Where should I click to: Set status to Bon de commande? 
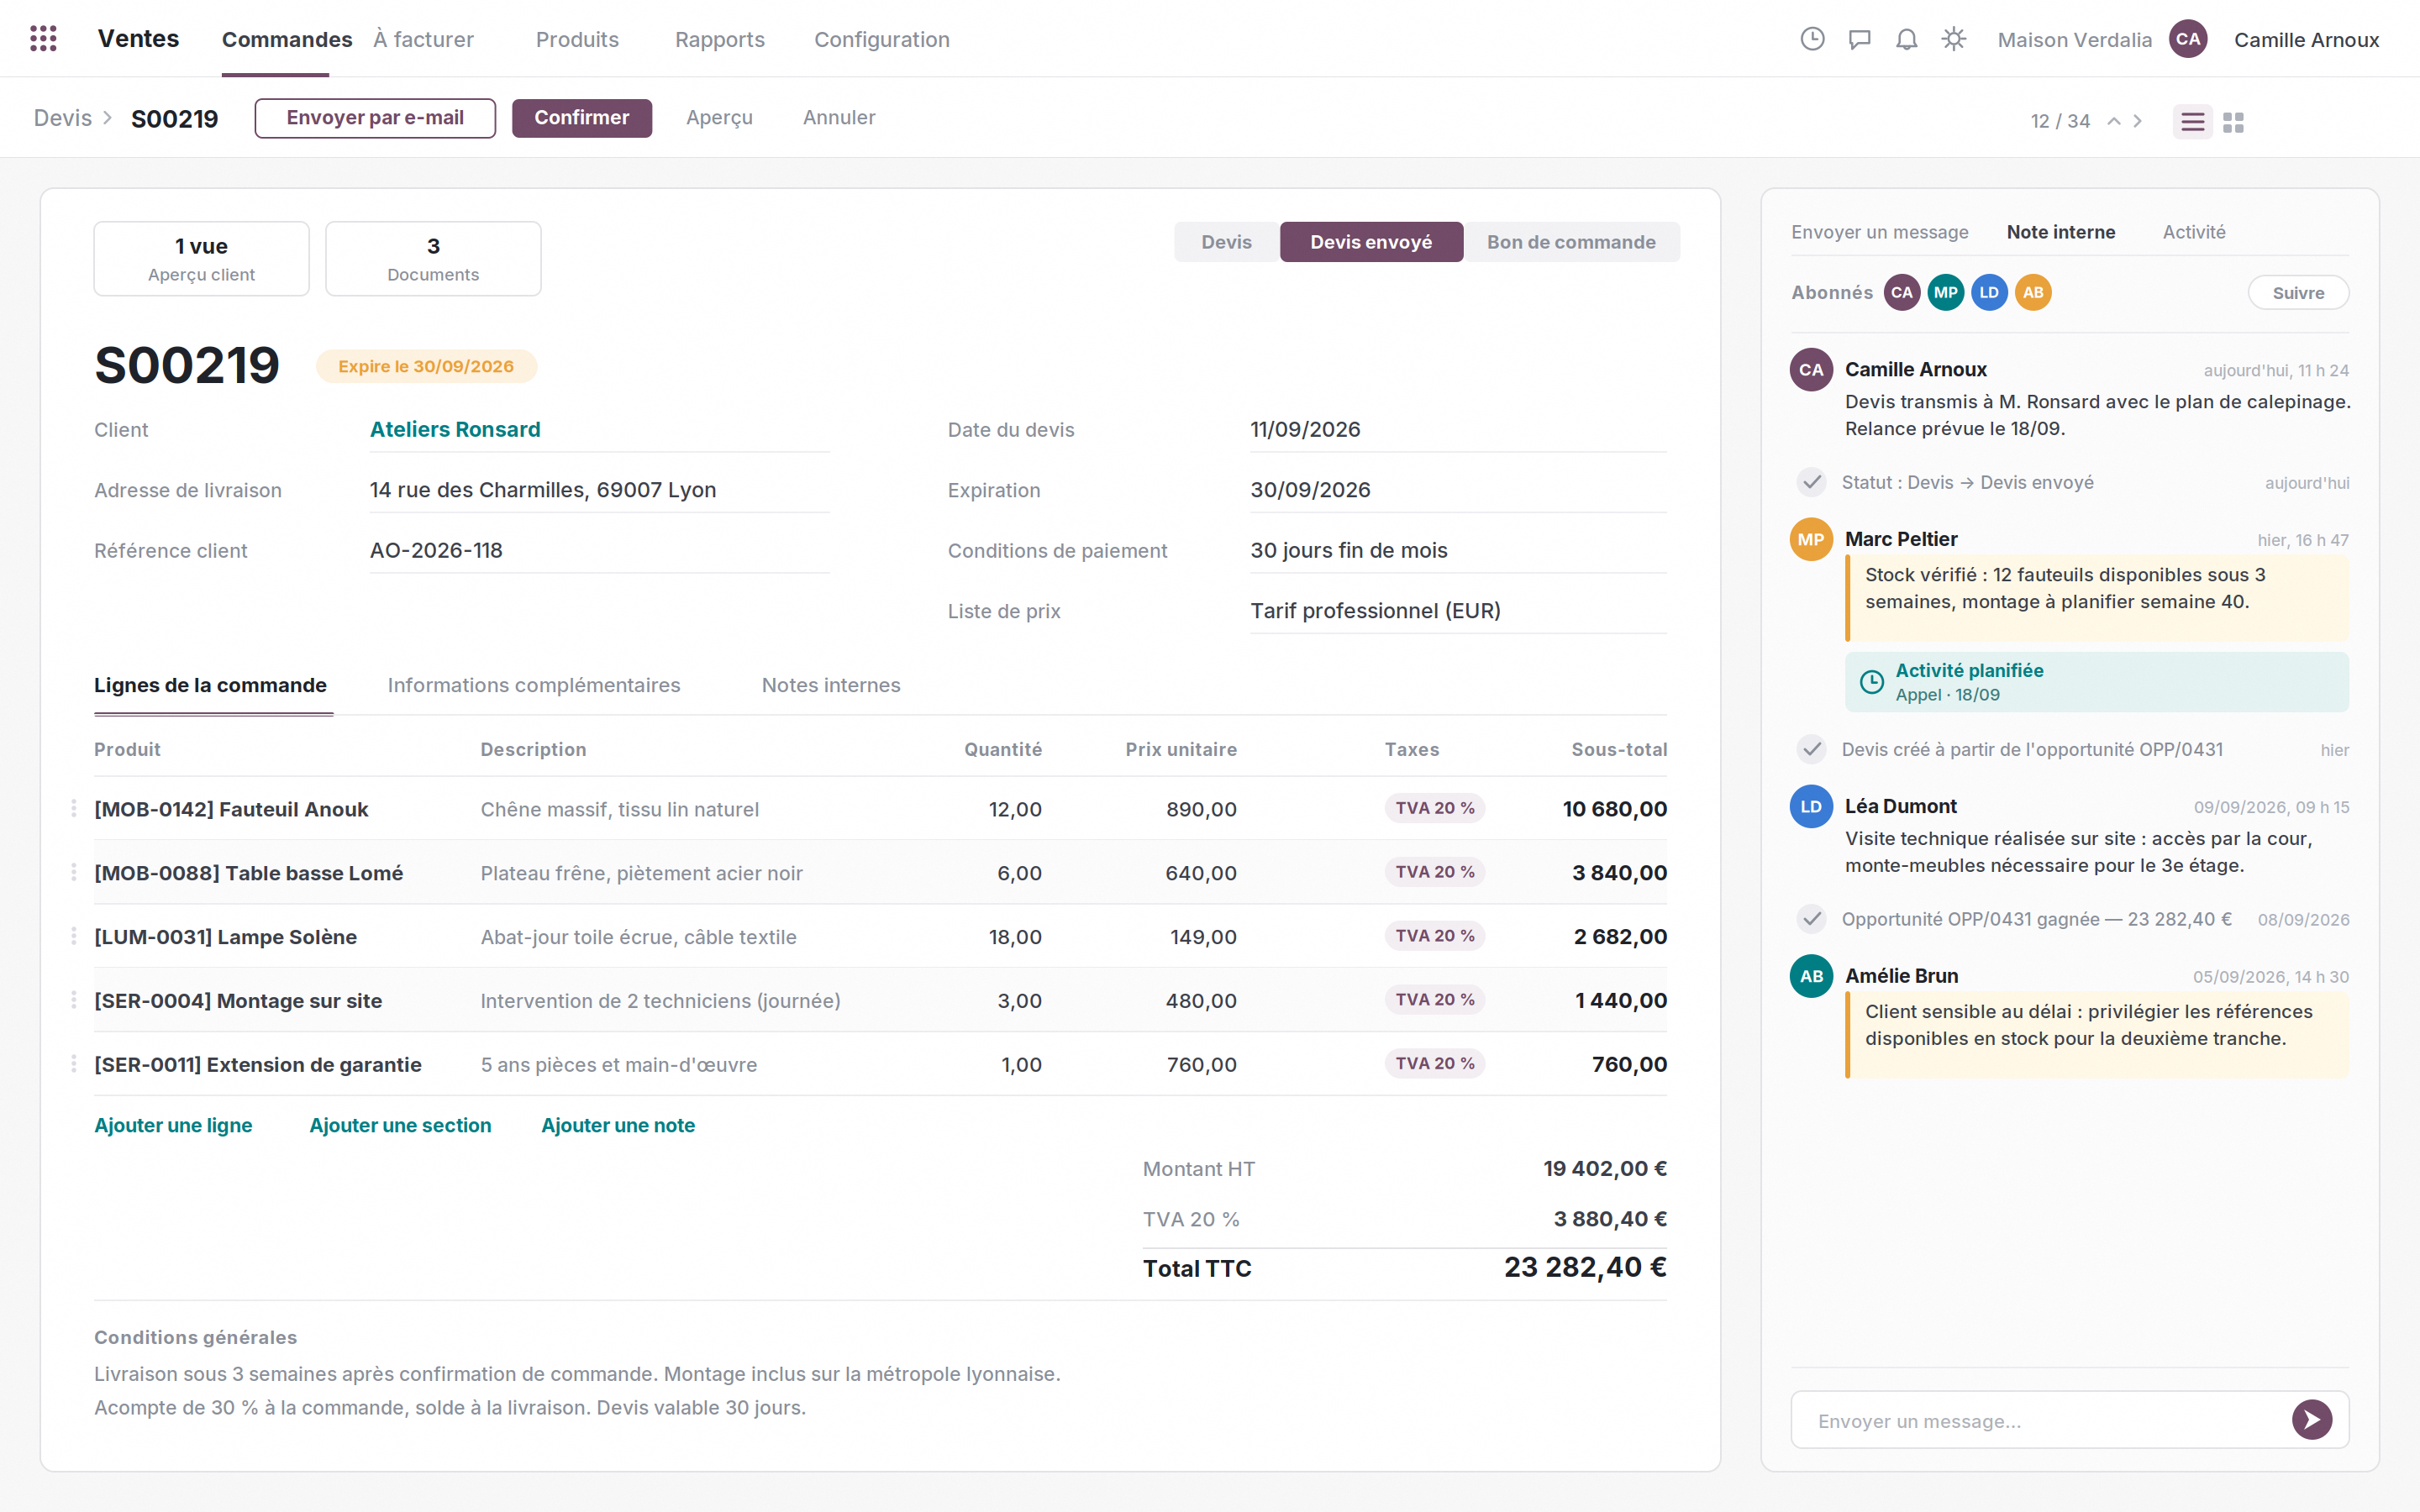pyautogui.click(x=1570, y=242)
